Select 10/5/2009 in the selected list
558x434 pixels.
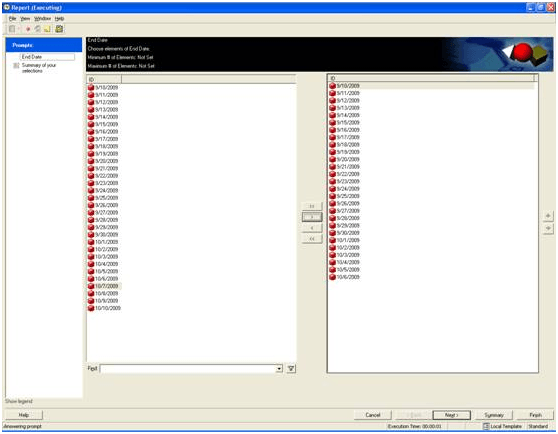(348, 270)
